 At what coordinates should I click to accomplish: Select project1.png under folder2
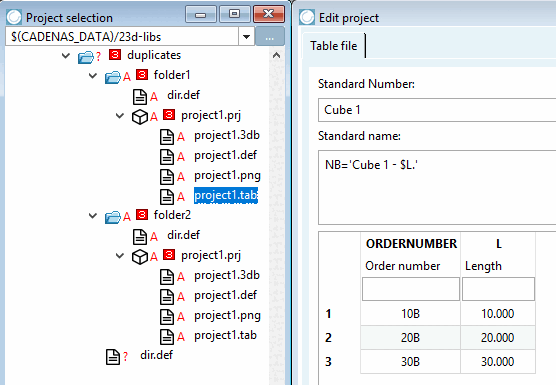point(227,315)
